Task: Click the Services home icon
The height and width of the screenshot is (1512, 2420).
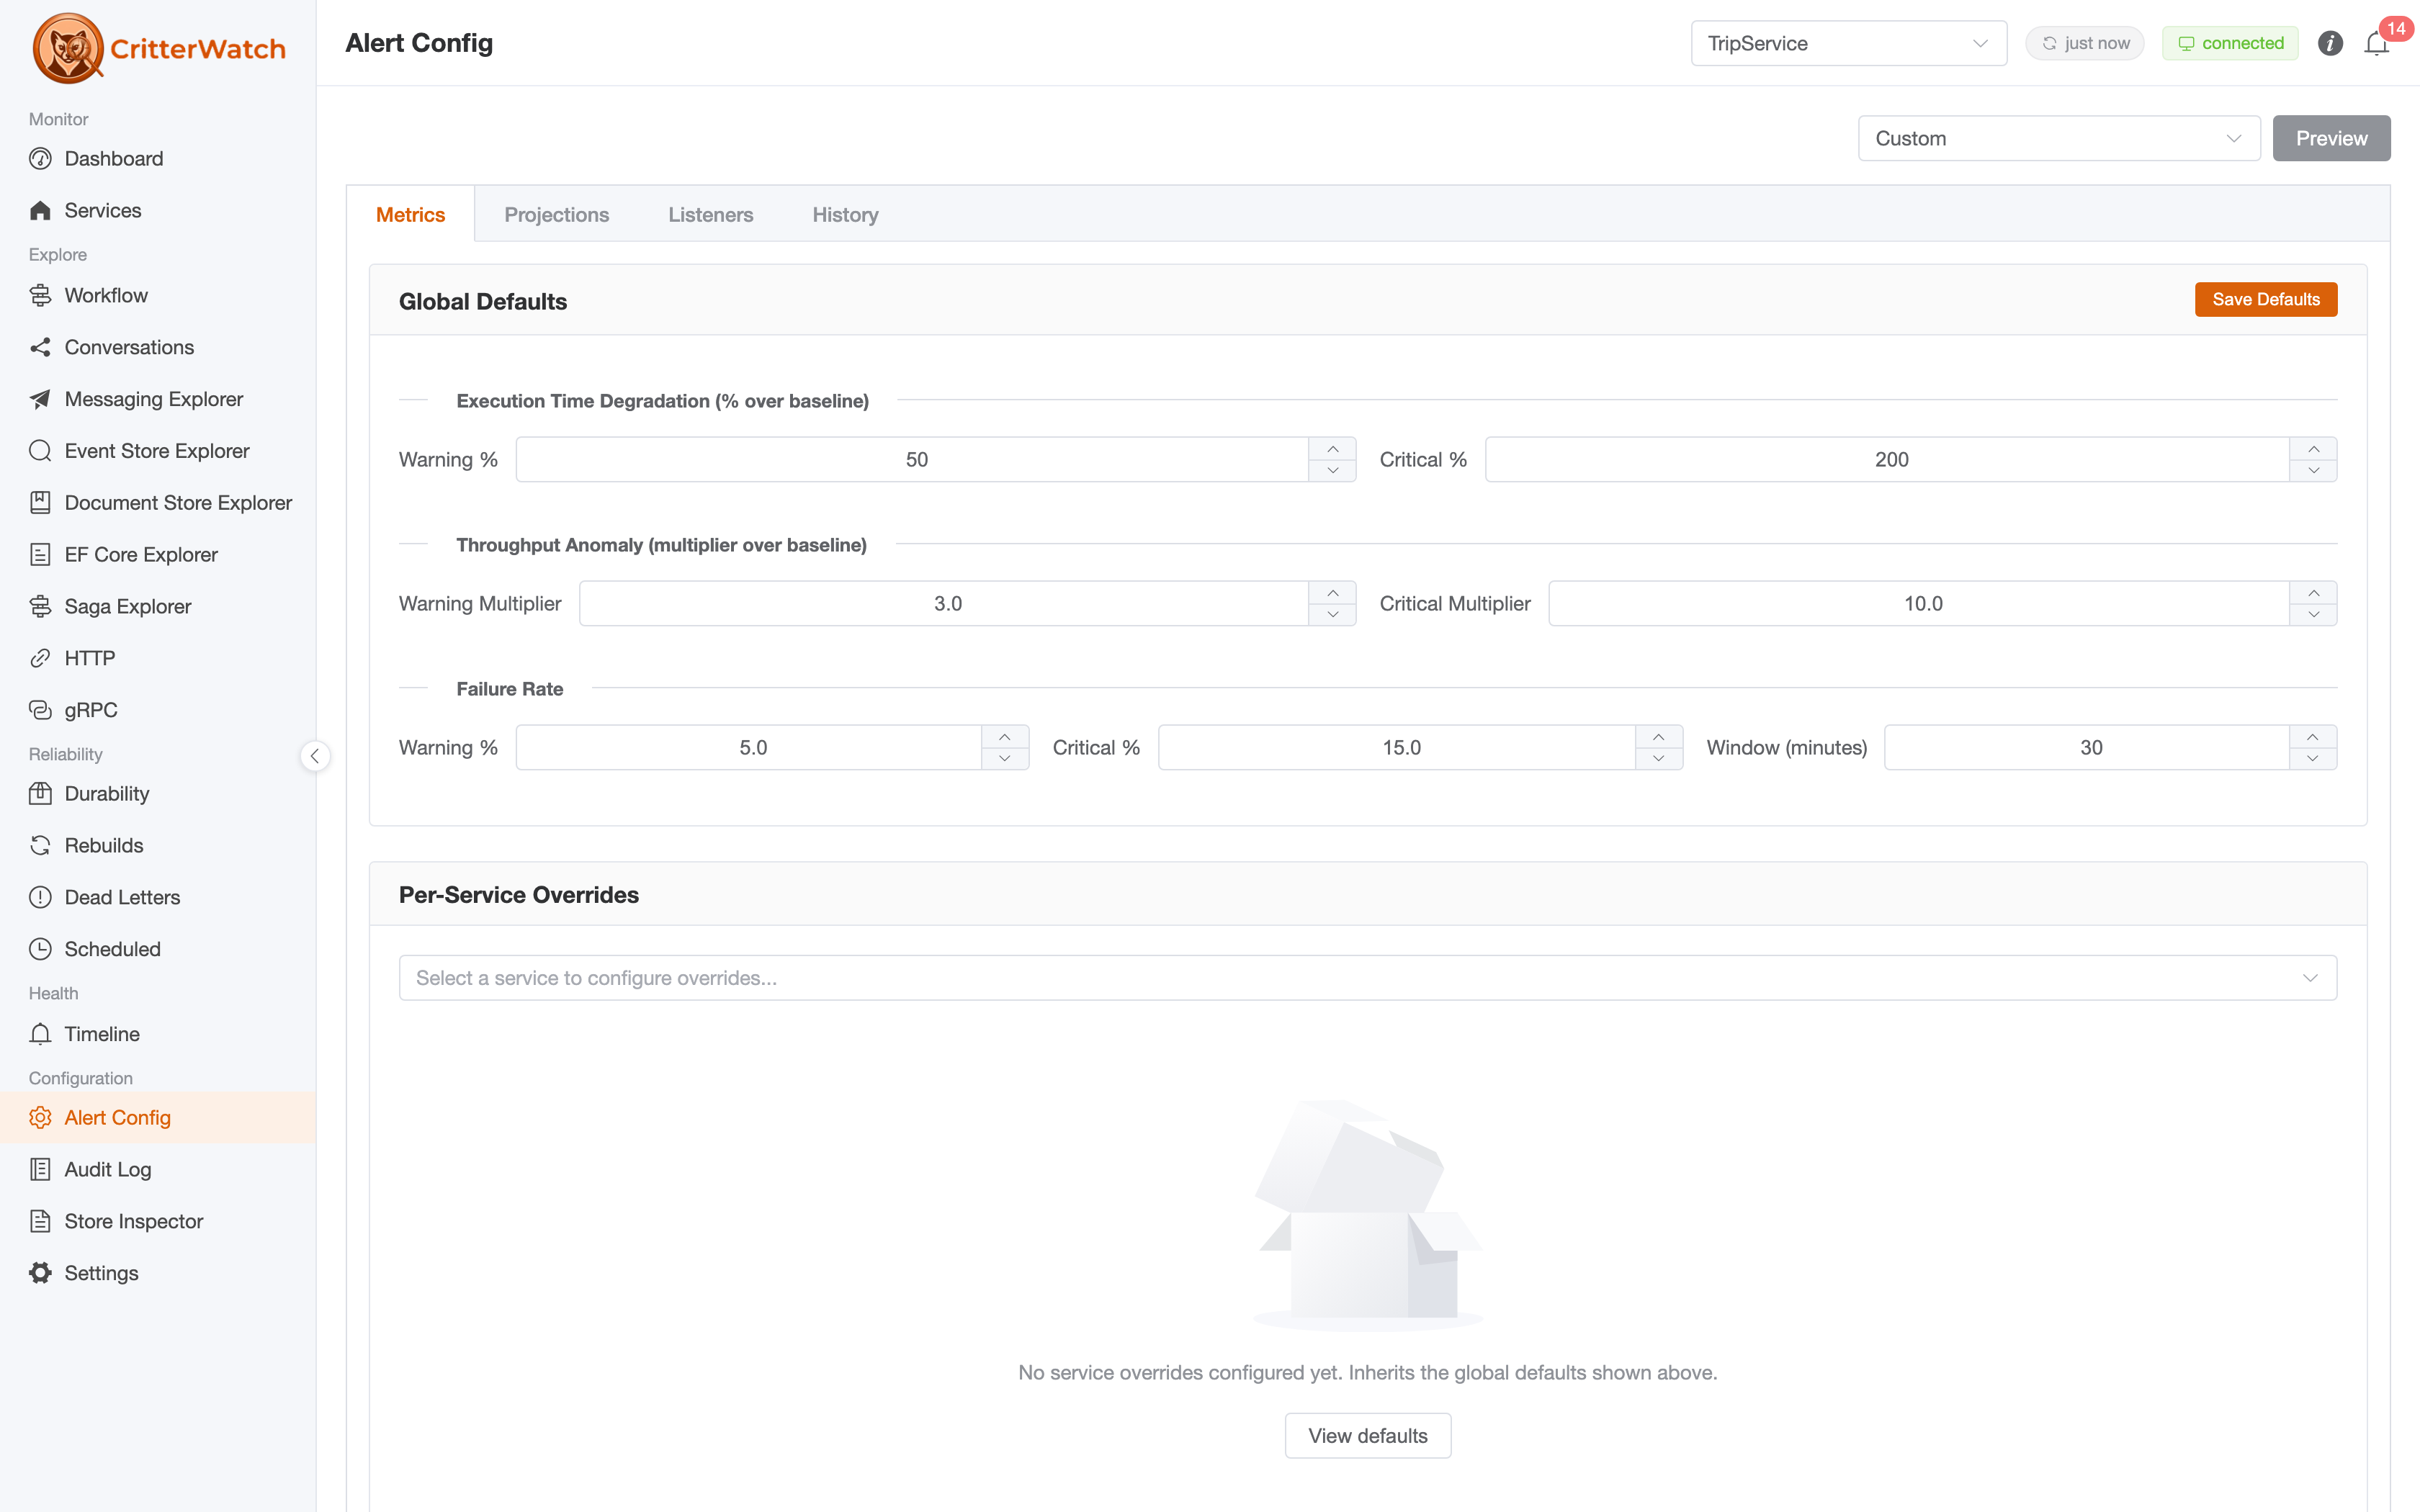Action: pos(40,210)
